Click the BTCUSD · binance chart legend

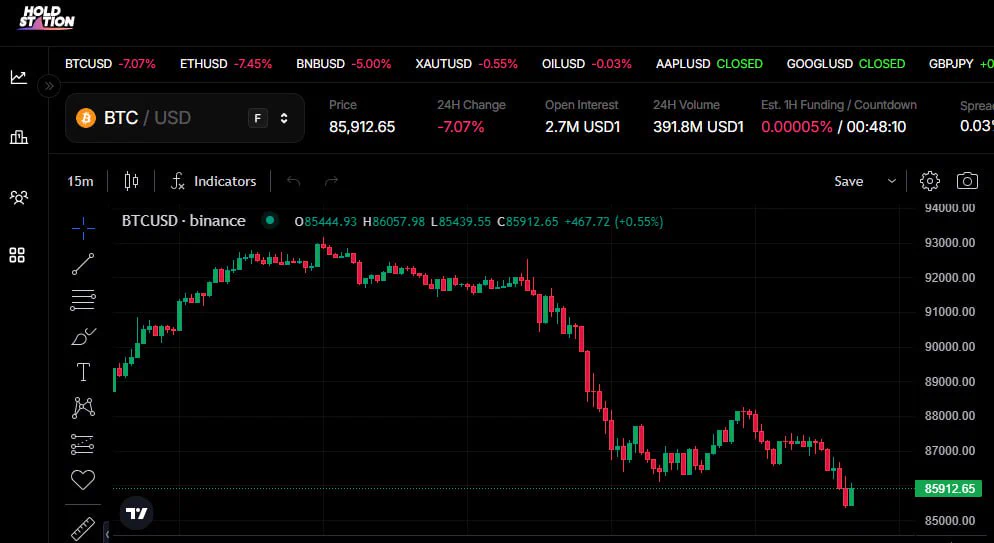pyautogui.click(x=184, y=220)
